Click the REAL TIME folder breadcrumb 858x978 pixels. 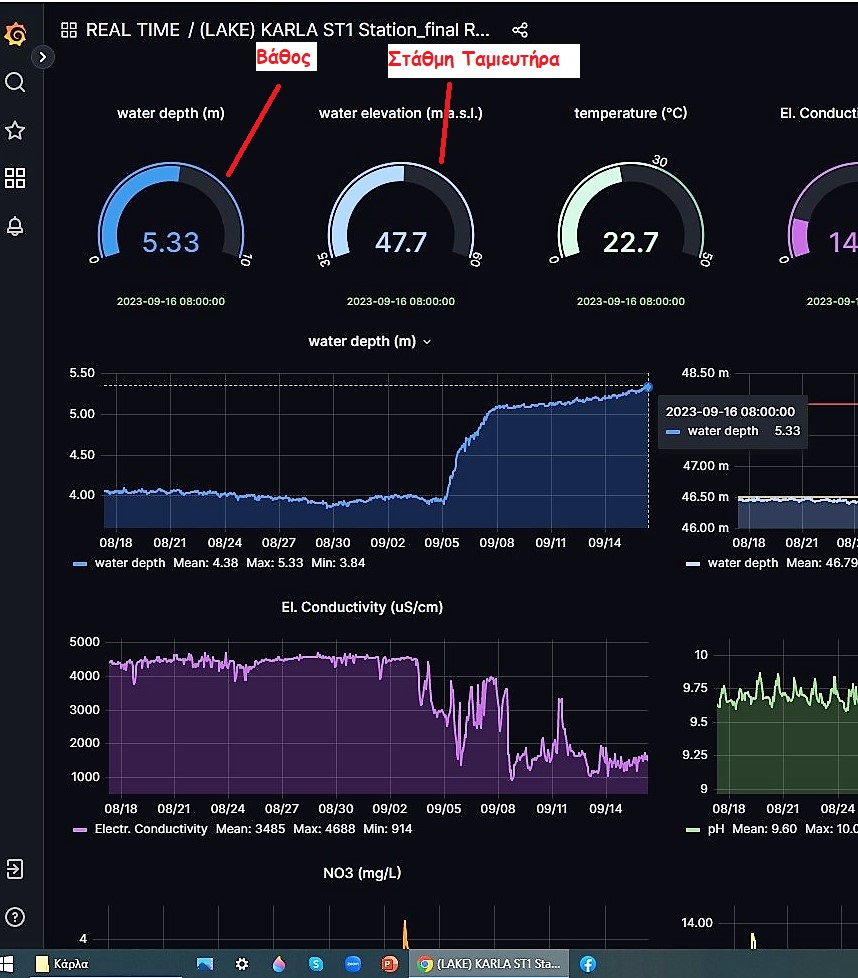[x=132, y=30]
